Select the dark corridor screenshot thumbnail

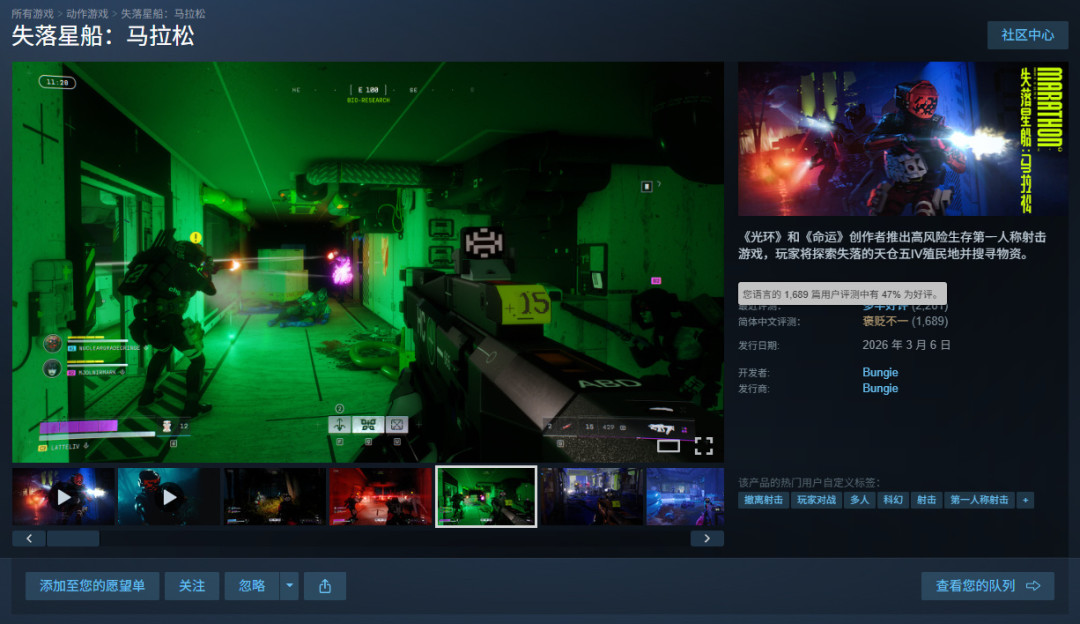[x=275, y=497]
